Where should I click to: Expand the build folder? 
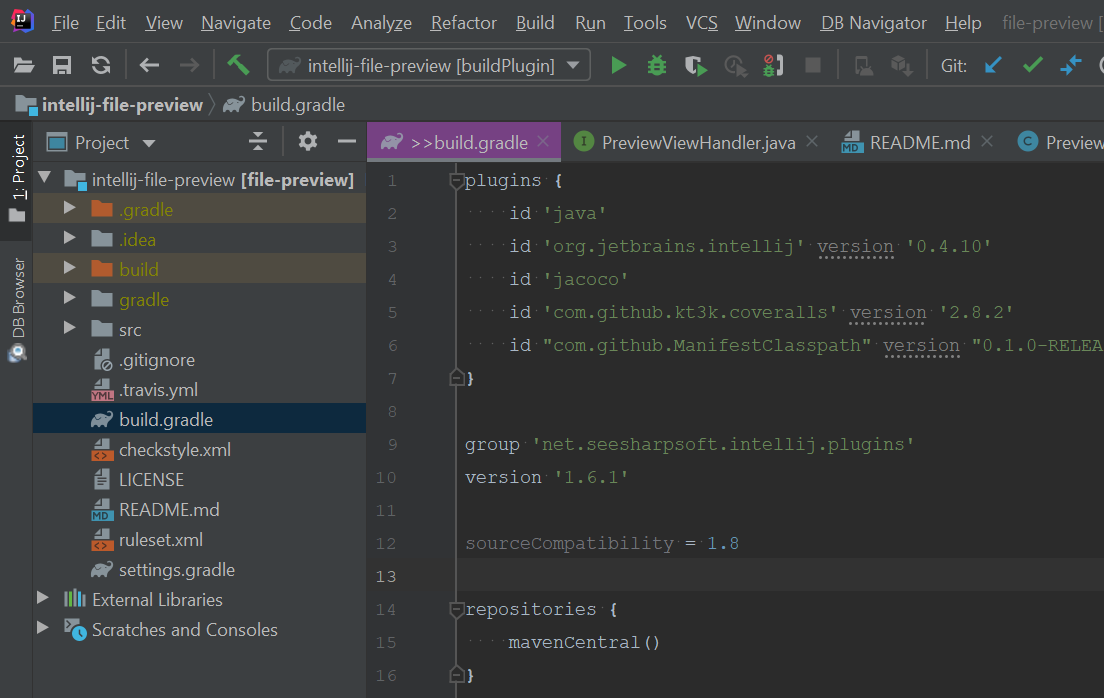click(x=69, y=268)
